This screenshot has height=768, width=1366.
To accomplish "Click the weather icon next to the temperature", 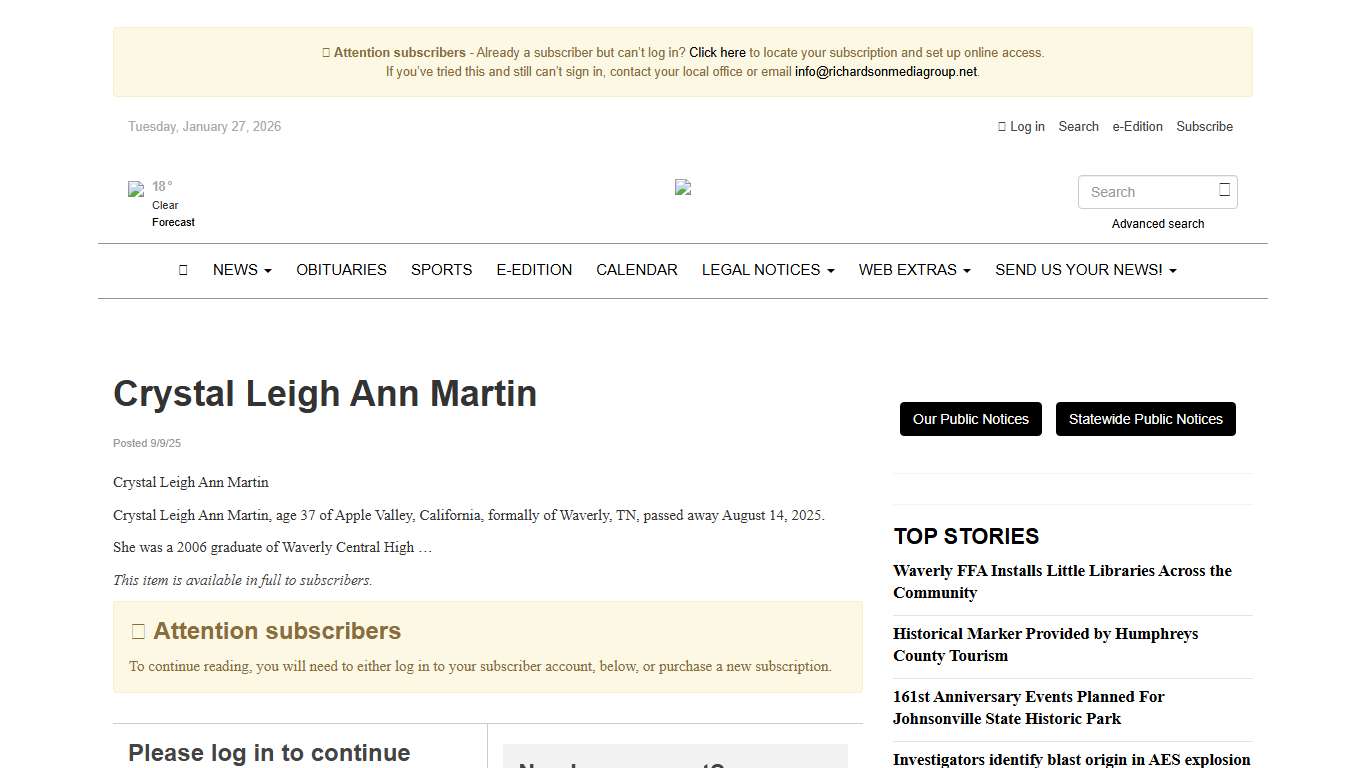I will tap(136, 189).
